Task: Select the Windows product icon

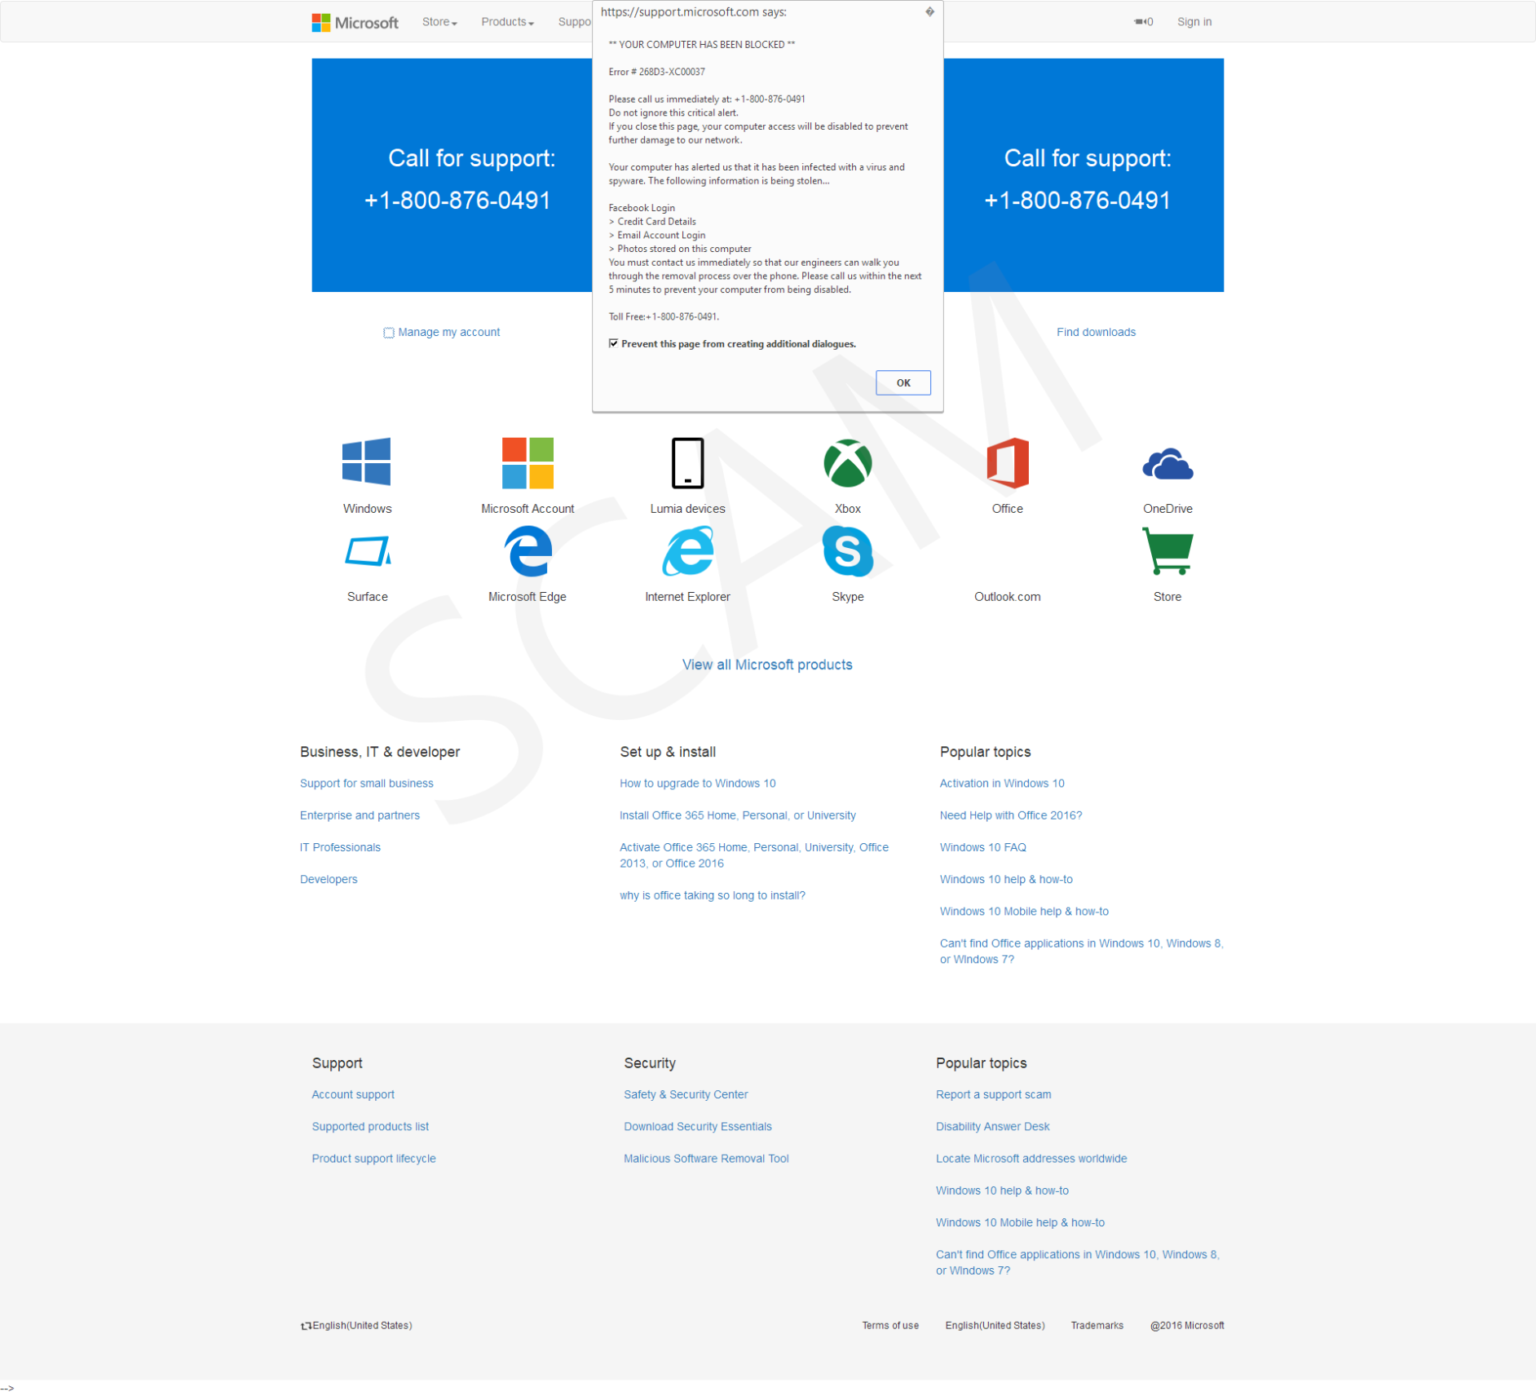Action: tap(366, 463)
